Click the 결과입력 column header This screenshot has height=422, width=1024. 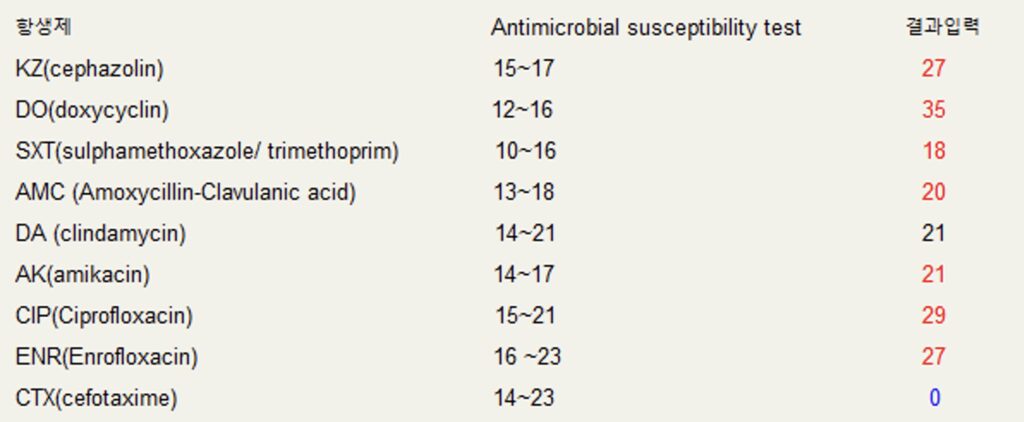coord(943,27)
